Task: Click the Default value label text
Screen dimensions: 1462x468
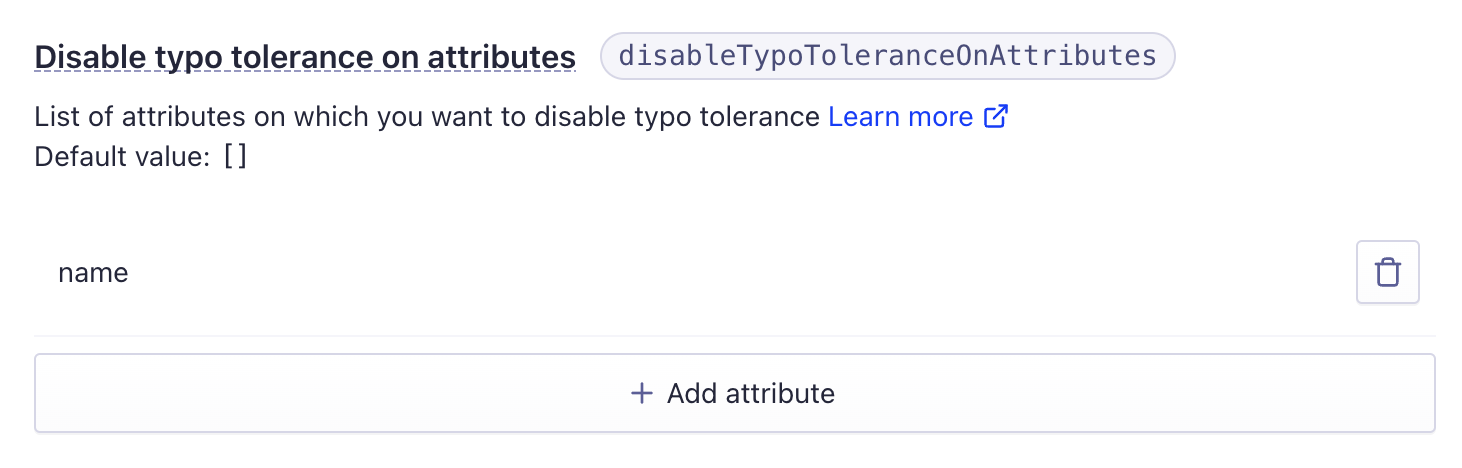Action: click(123, 157)
